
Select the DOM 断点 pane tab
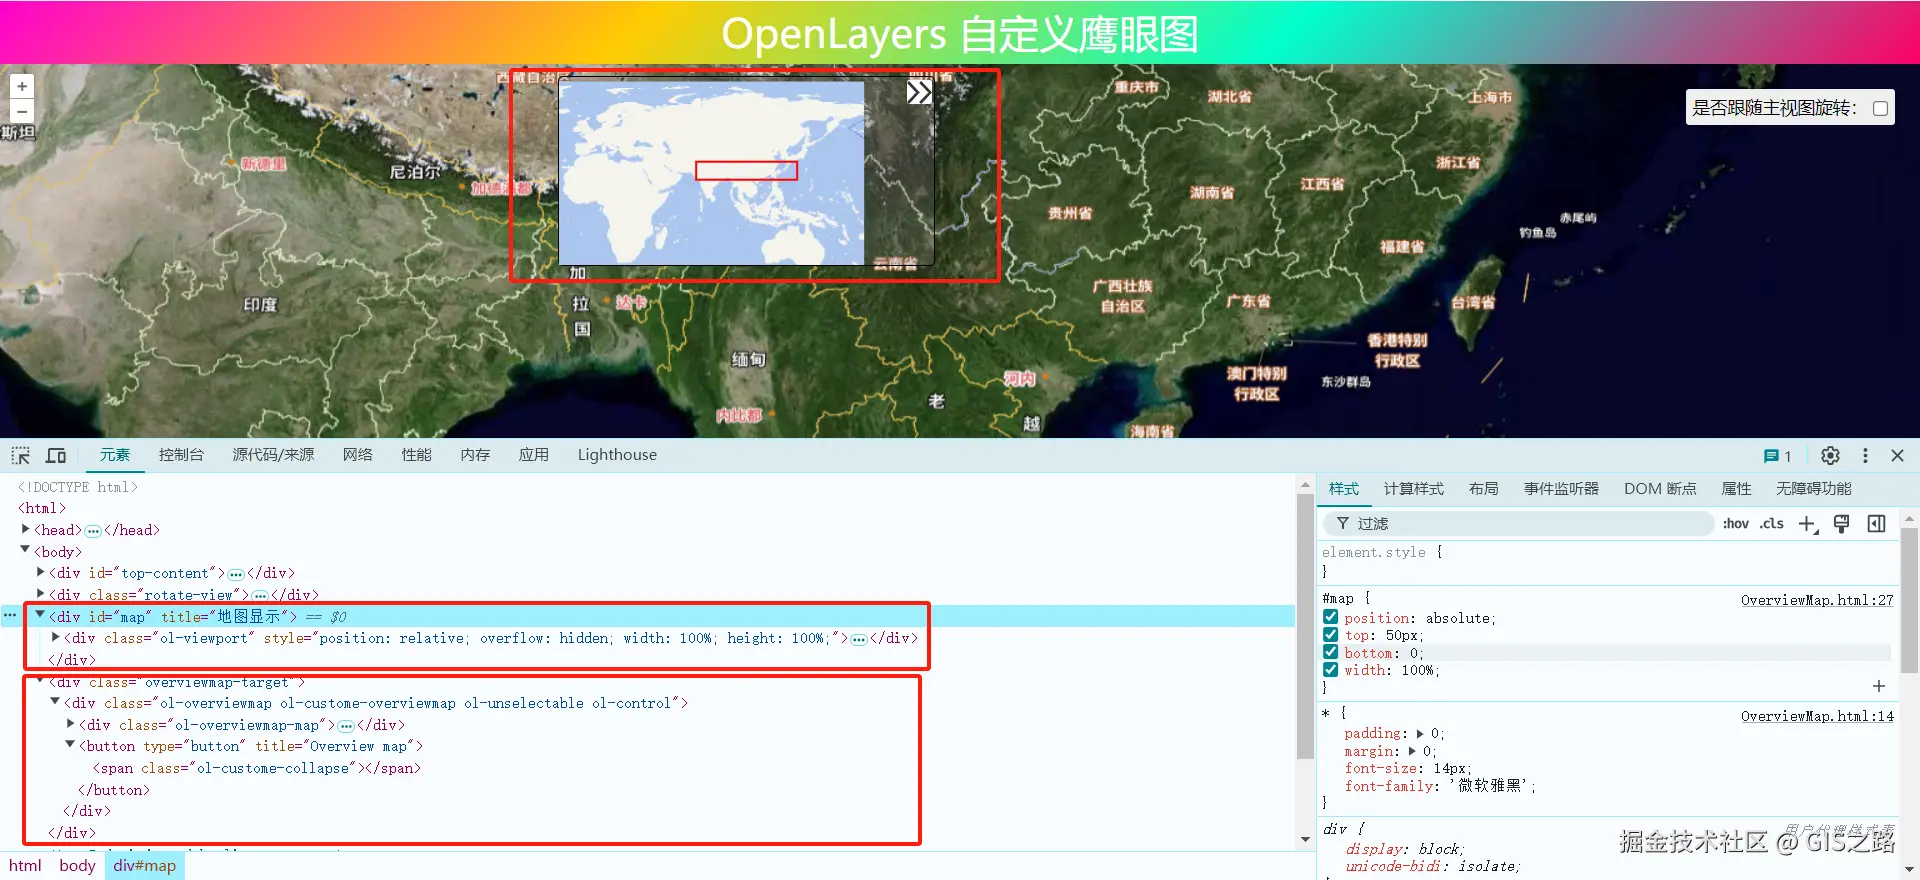pos(1660,489)
